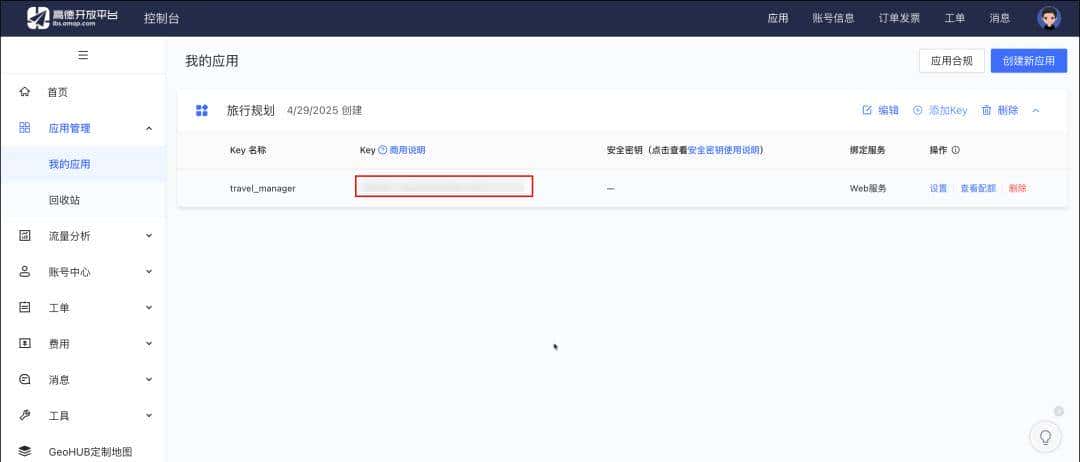Click the 工单 sidebar icon
The height and width of the screenshot is (462, 1080).
(x=25, y=308)
